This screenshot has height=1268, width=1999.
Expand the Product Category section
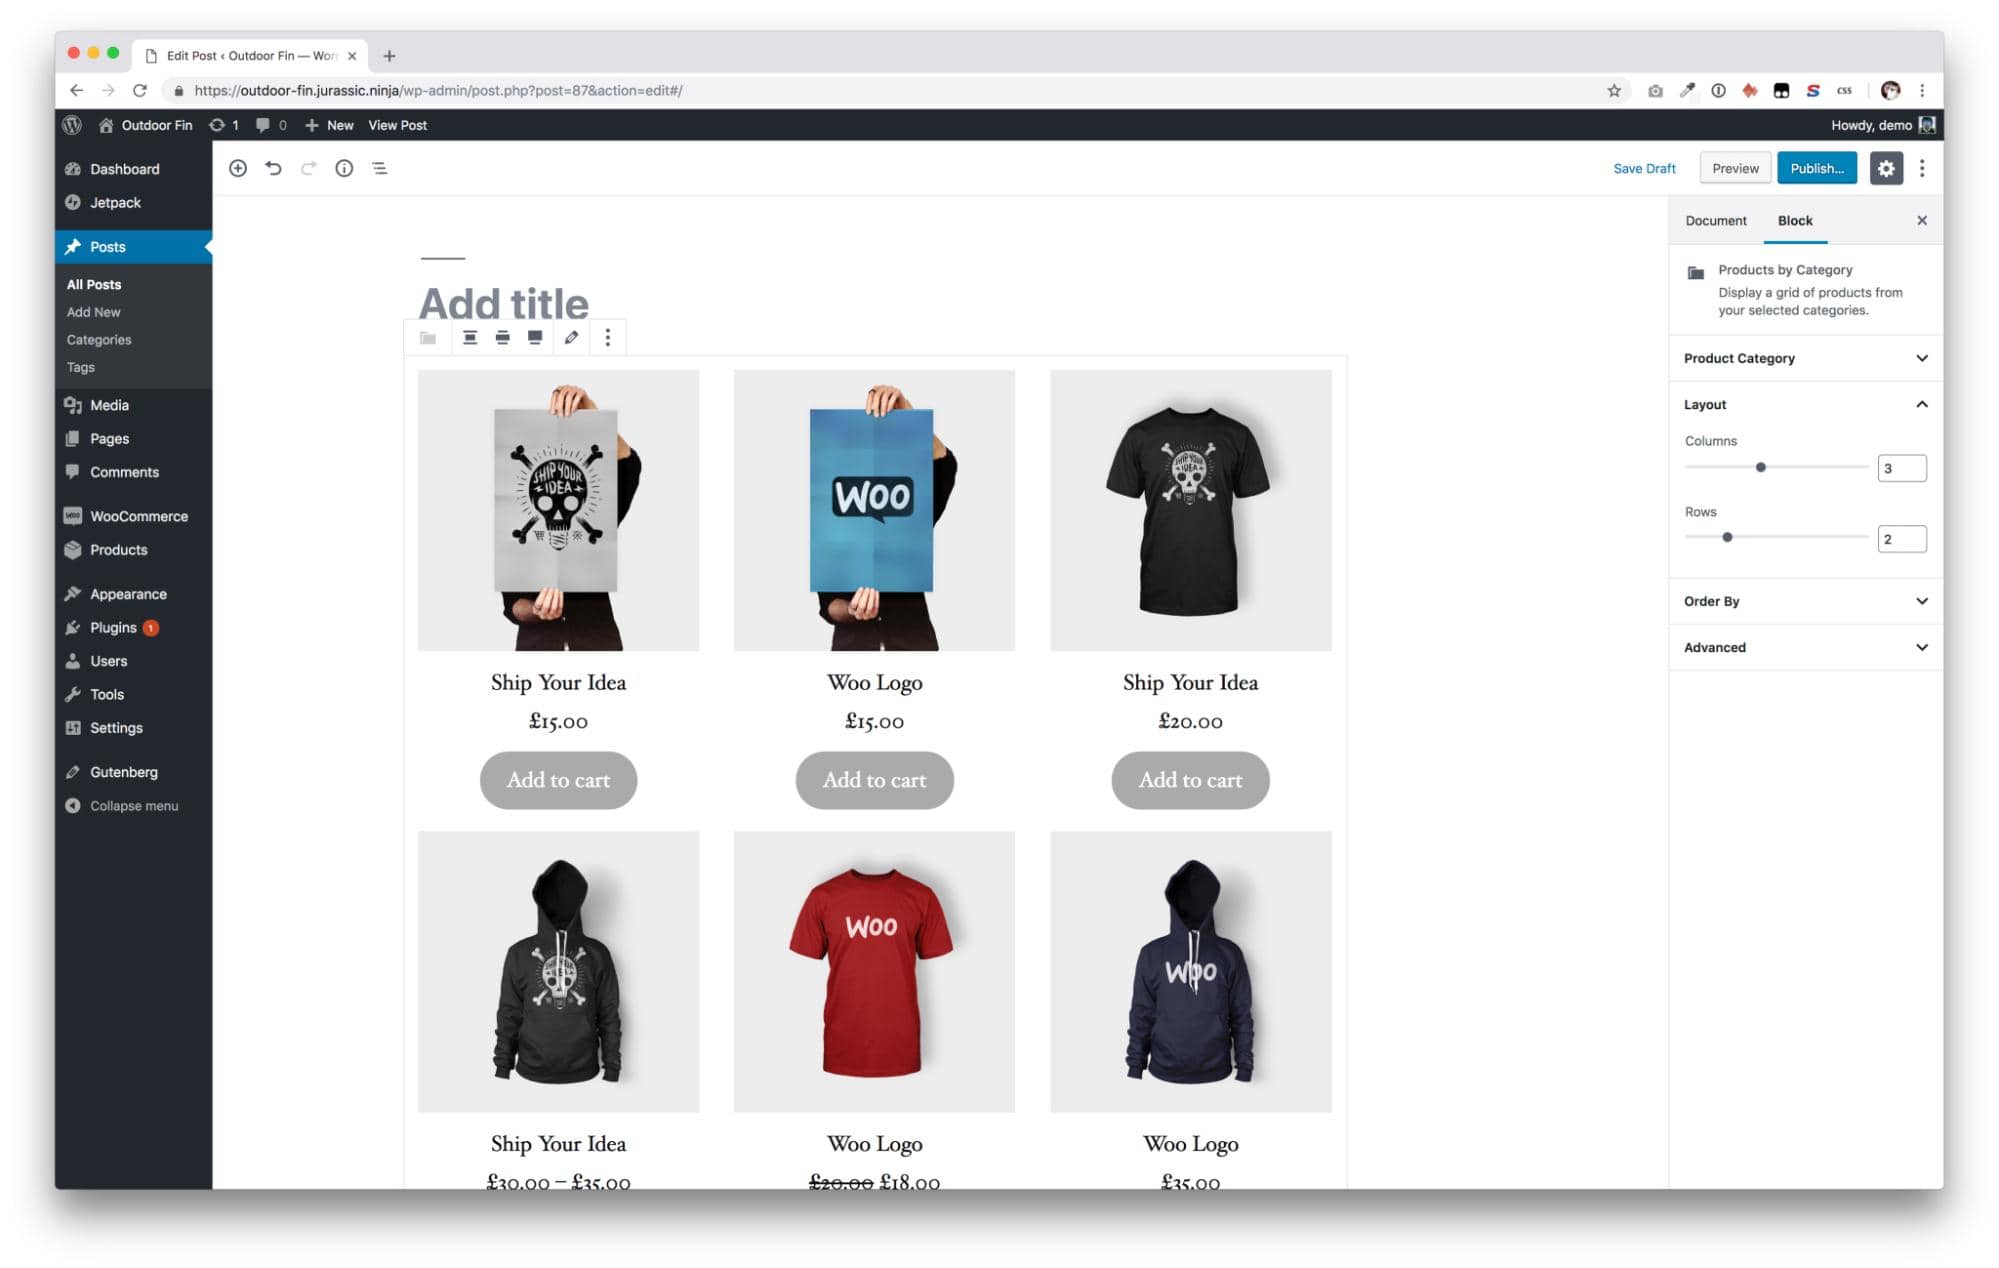tap(1805, 357)
